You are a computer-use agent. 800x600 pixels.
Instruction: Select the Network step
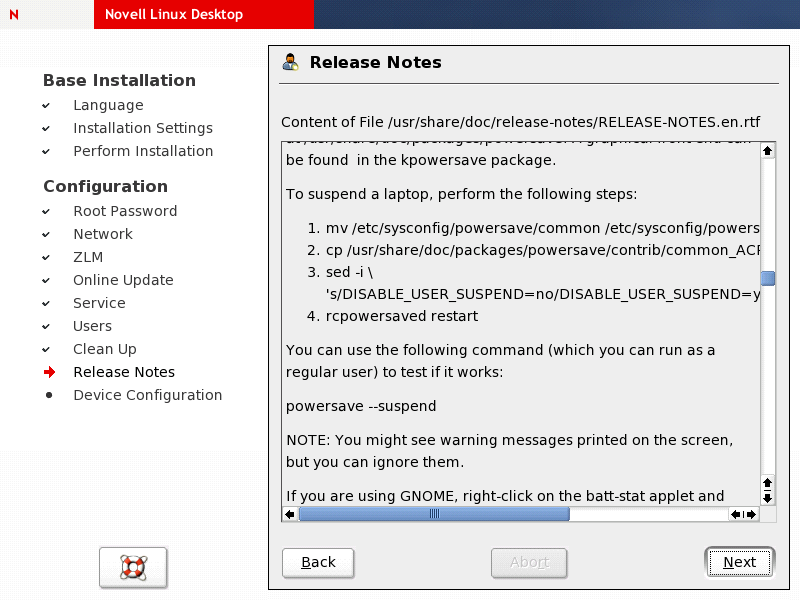pyautogui.click(x=103, y=234)
